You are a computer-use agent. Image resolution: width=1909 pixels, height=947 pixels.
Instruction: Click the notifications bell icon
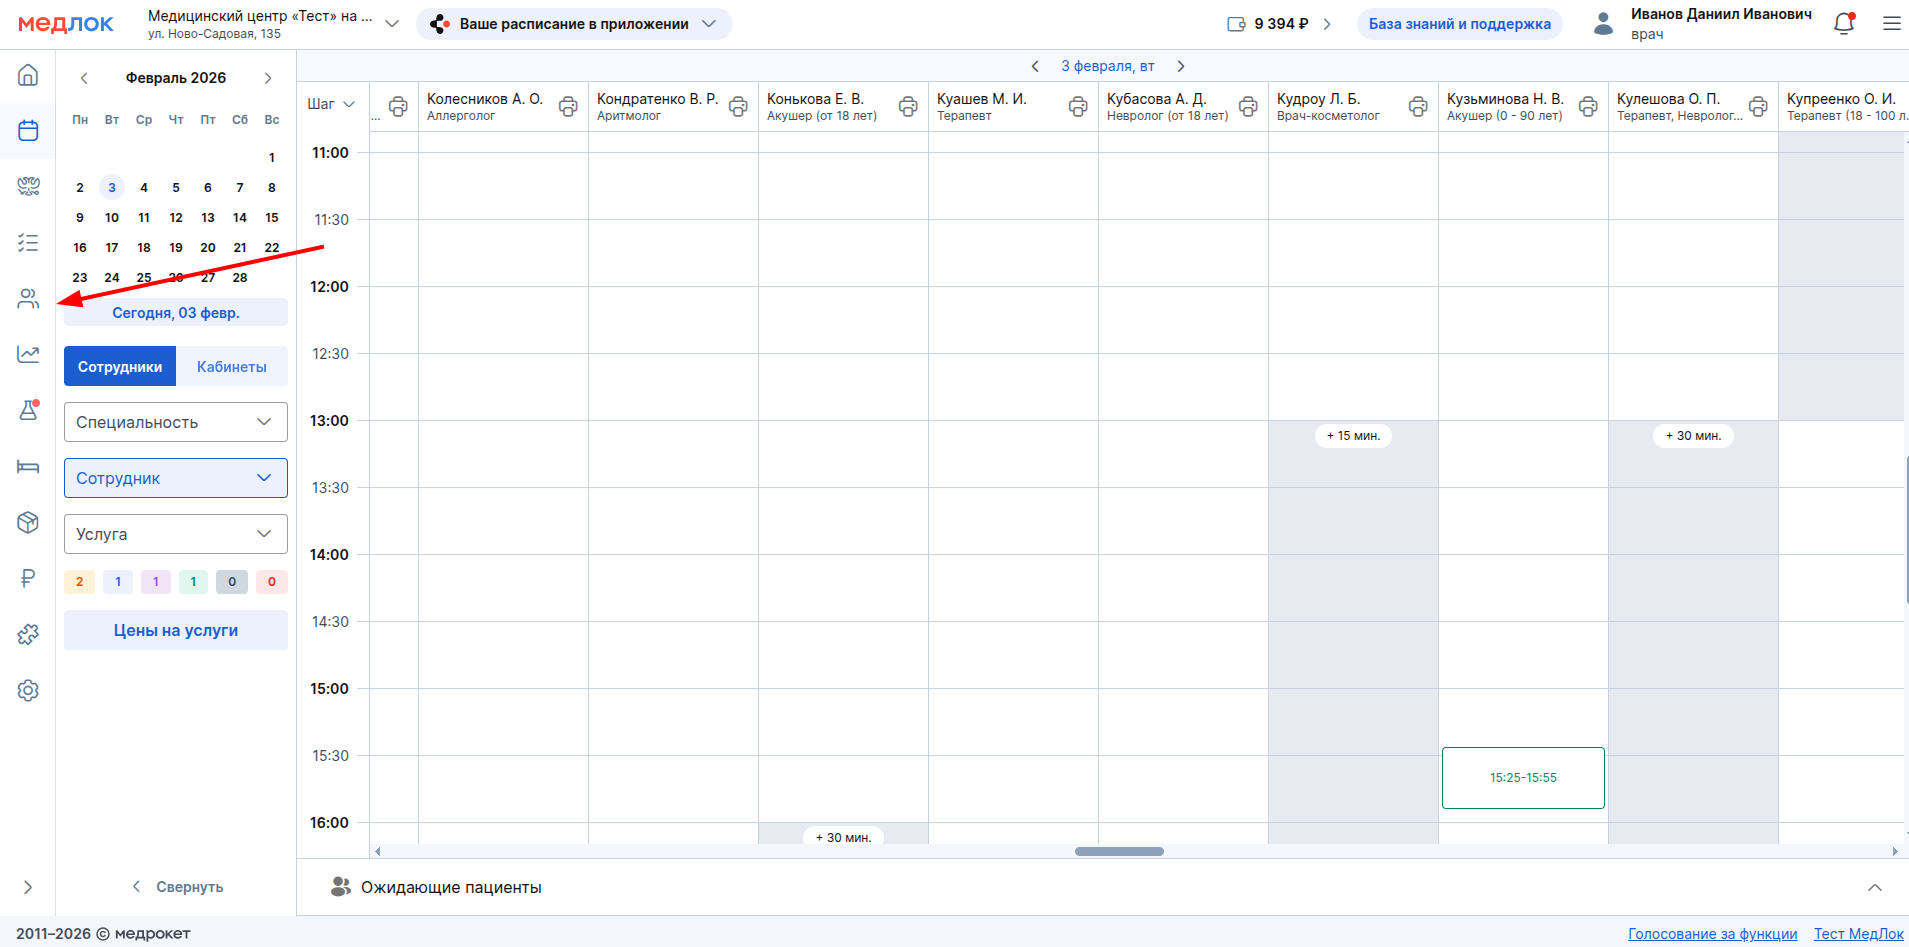[1844, 24]
